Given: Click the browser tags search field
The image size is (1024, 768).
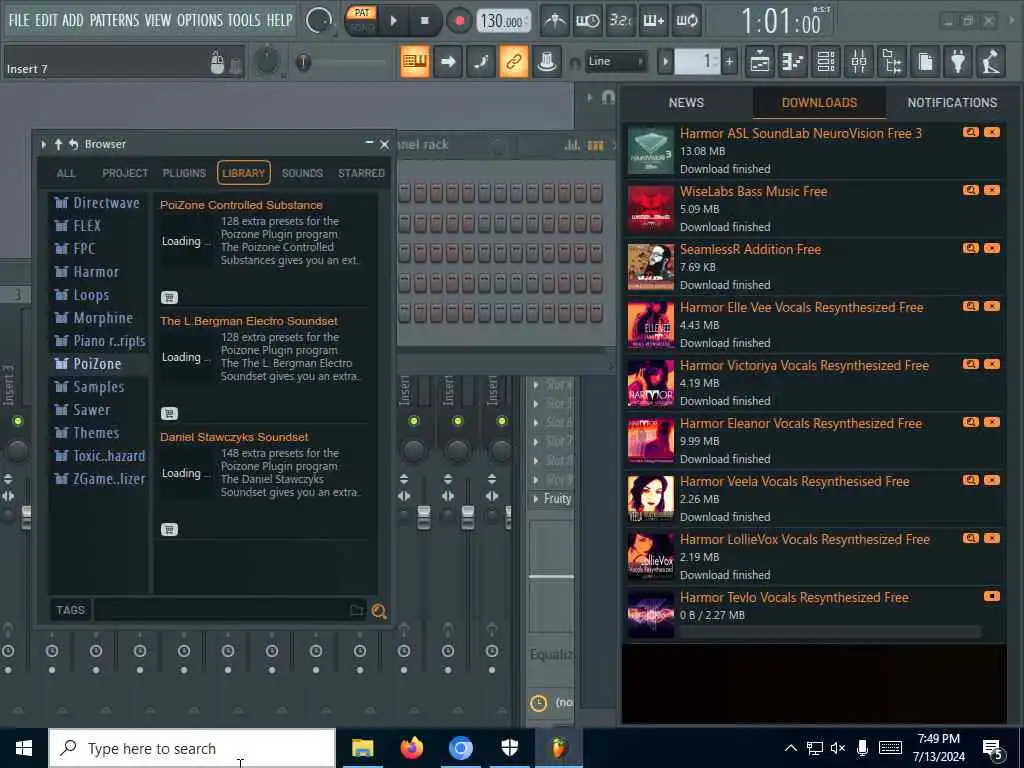Looking at the screenshot, I should pyautogui.click(x=221, y=610).
